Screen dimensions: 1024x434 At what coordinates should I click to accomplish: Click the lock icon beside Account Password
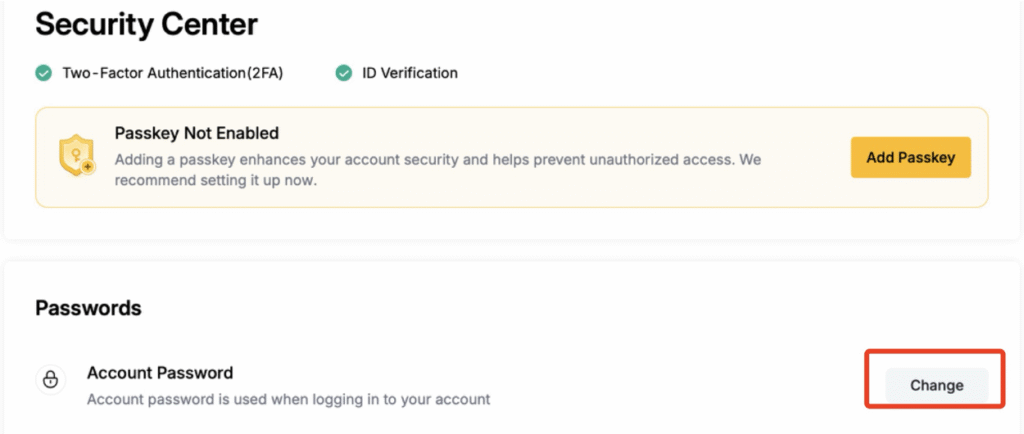pos(51,380)
